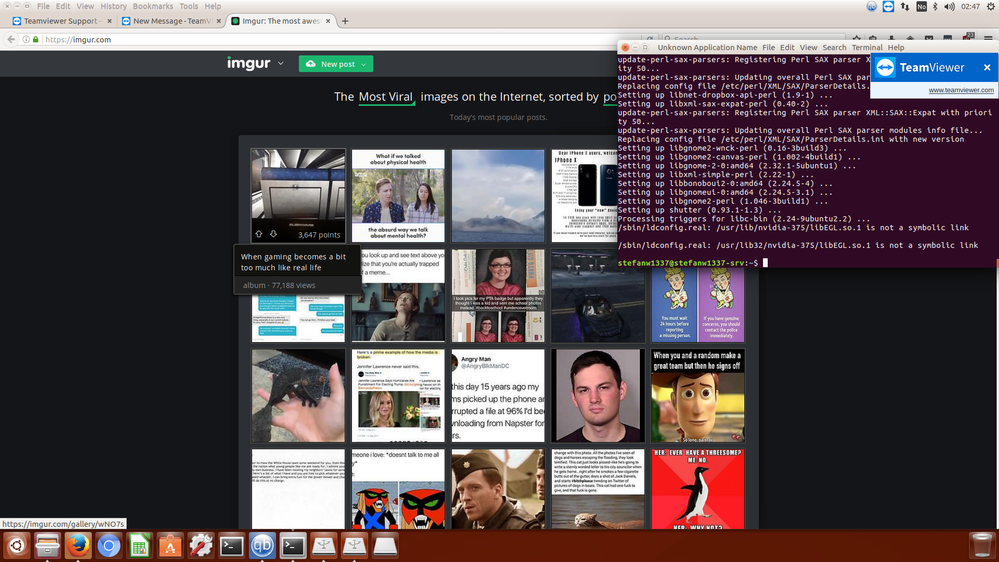Open Firefox History menu
This screenshot has height=562, width=999.
[113, 6]
